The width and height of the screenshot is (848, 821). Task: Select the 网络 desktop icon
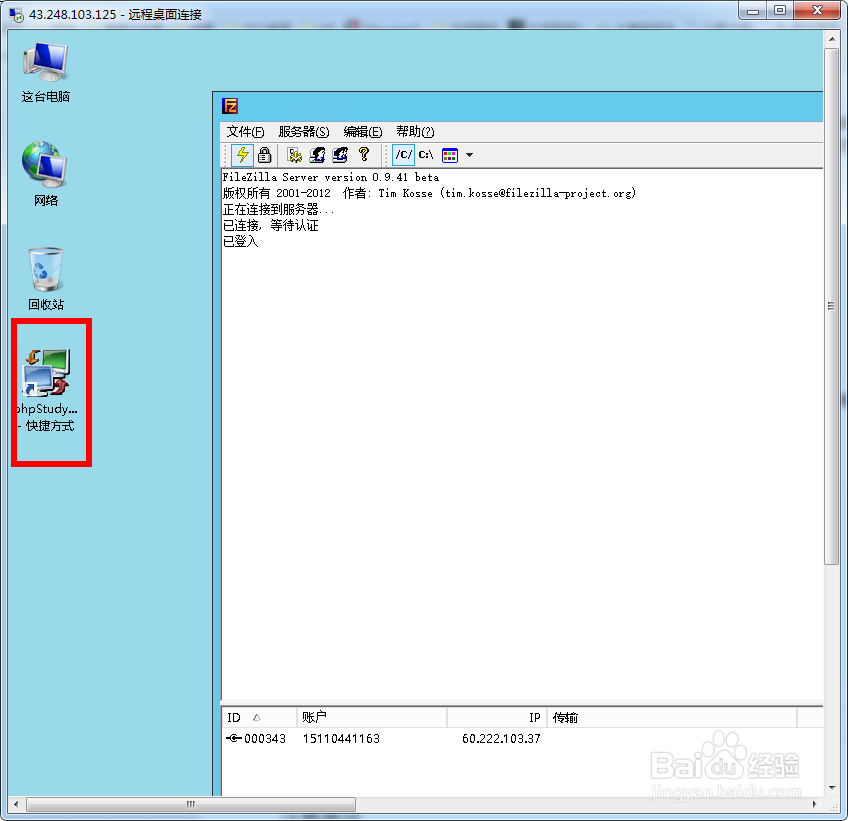tap(46, 174)
